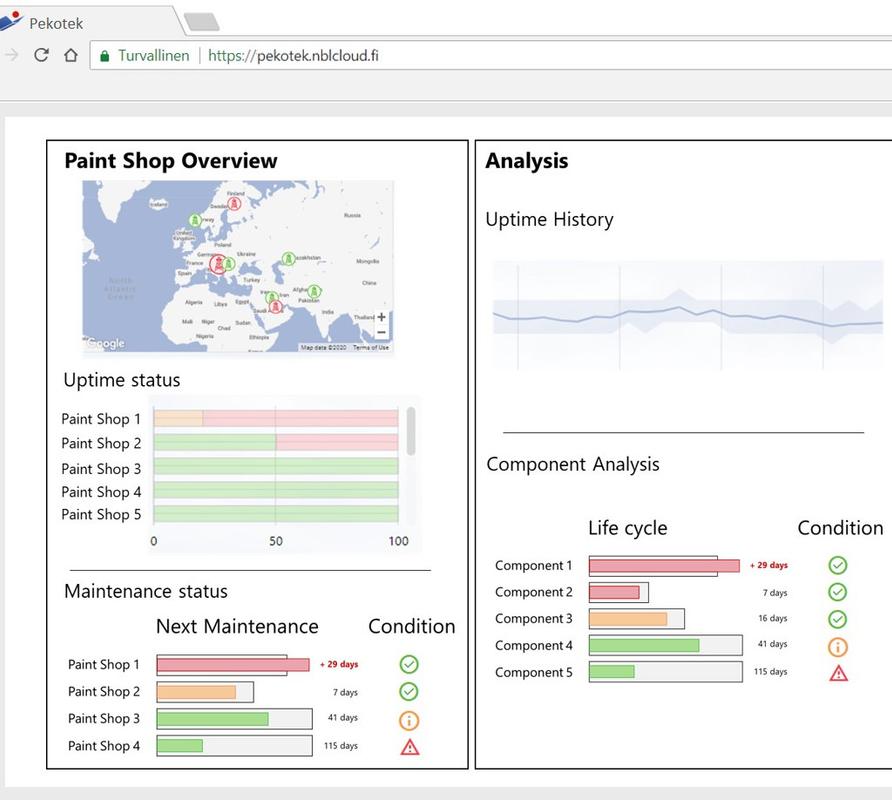This screenshot has height=800, width=892.
Task: Click the uptime status list scrollbar
Action: tap(411, 431)
